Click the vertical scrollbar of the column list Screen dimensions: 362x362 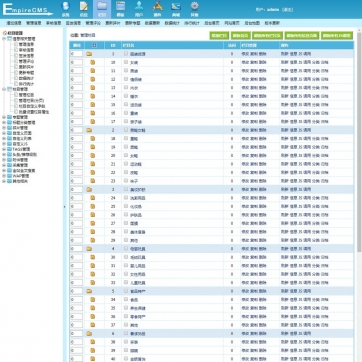[359, 140]
